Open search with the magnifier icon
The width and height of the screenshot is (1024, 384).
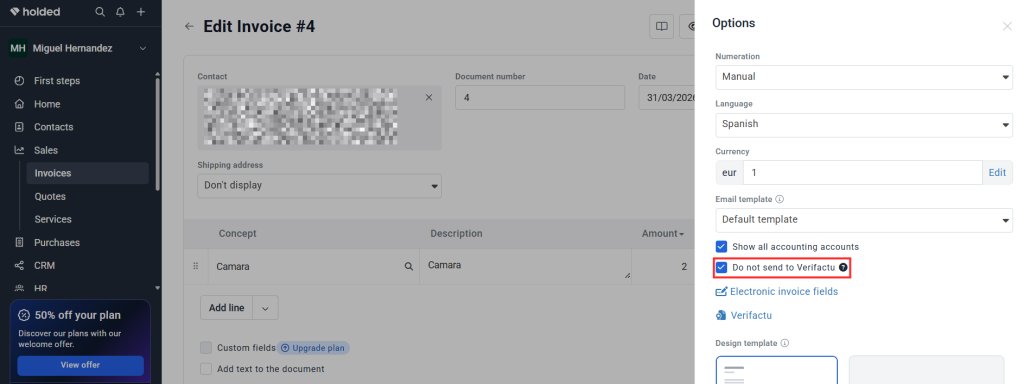tap(100, 12)
